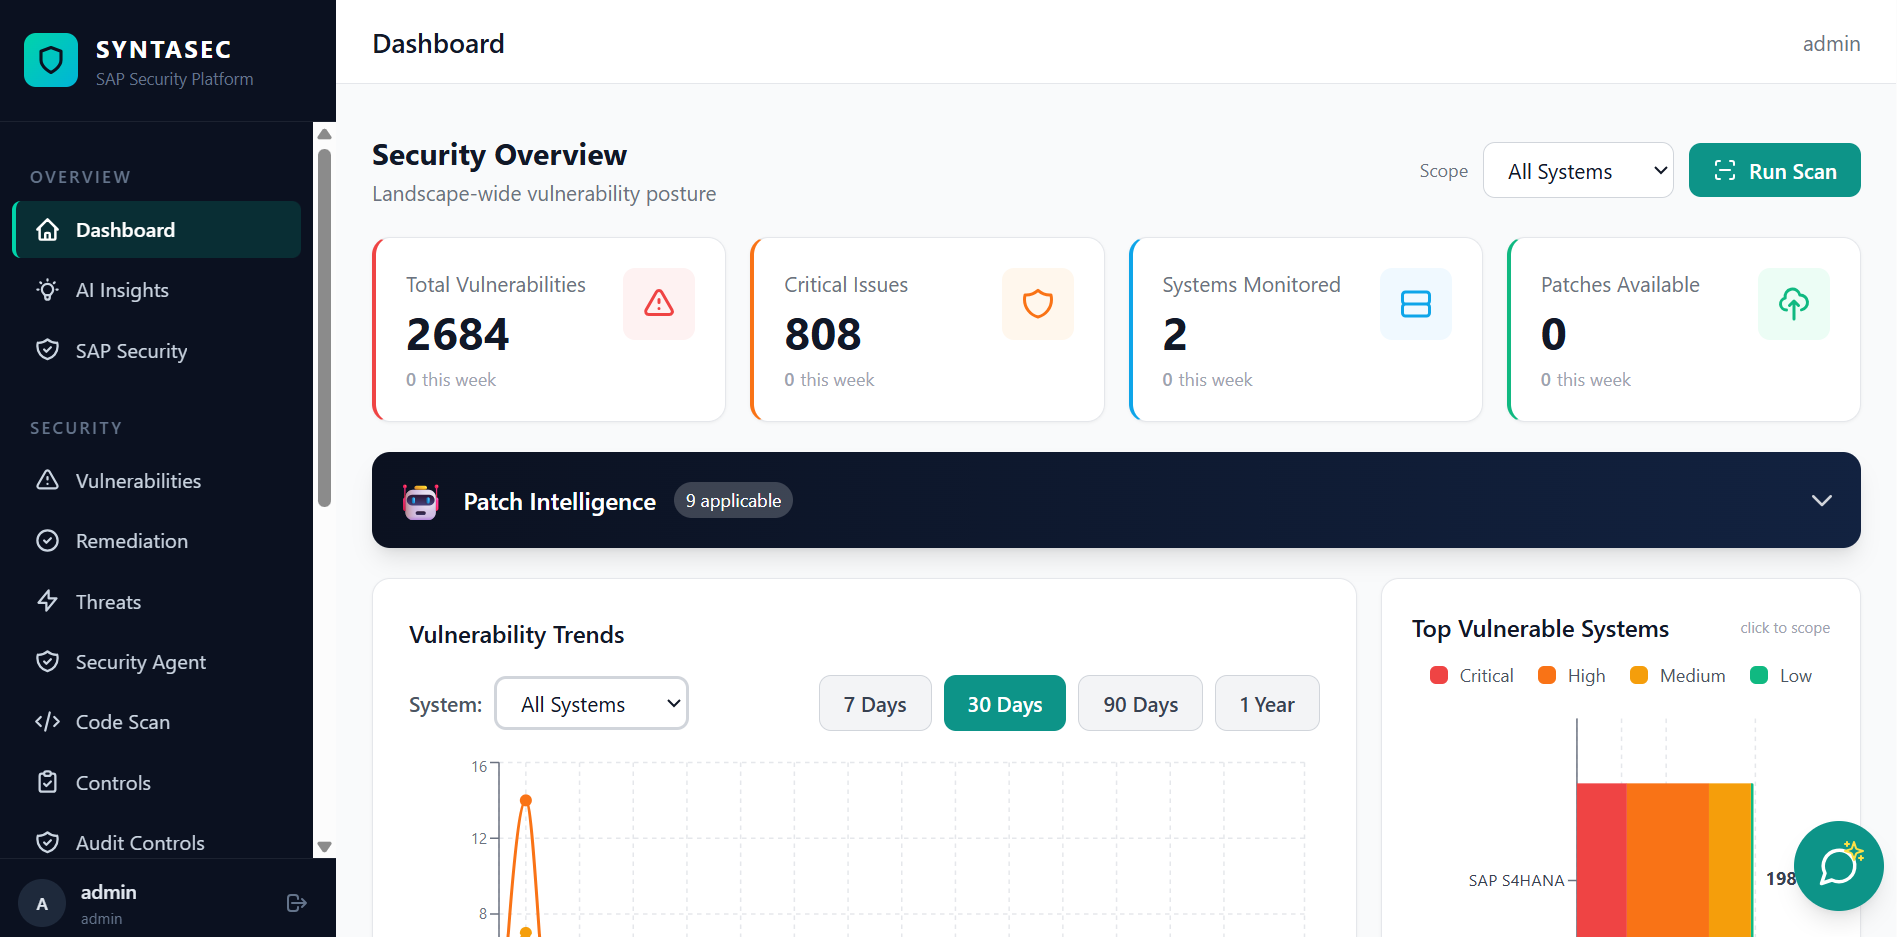Open the Controls page
Image resolution: width=1897 pixels, height=937 pixels.
[157, 782]
